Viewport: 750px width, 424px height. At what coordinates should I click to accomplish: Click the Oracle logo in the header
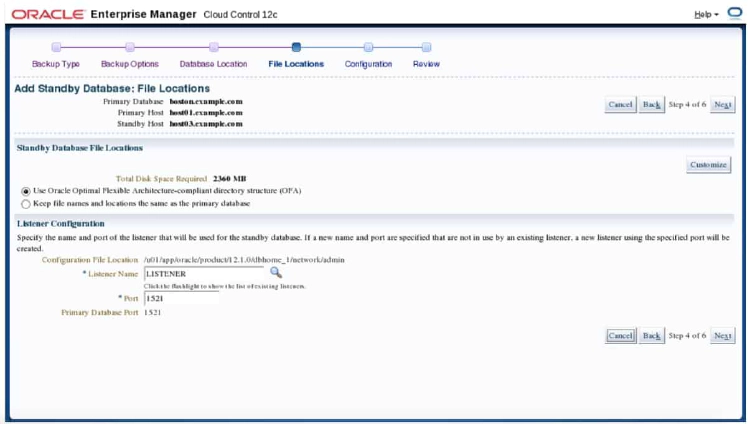[48, 14]
